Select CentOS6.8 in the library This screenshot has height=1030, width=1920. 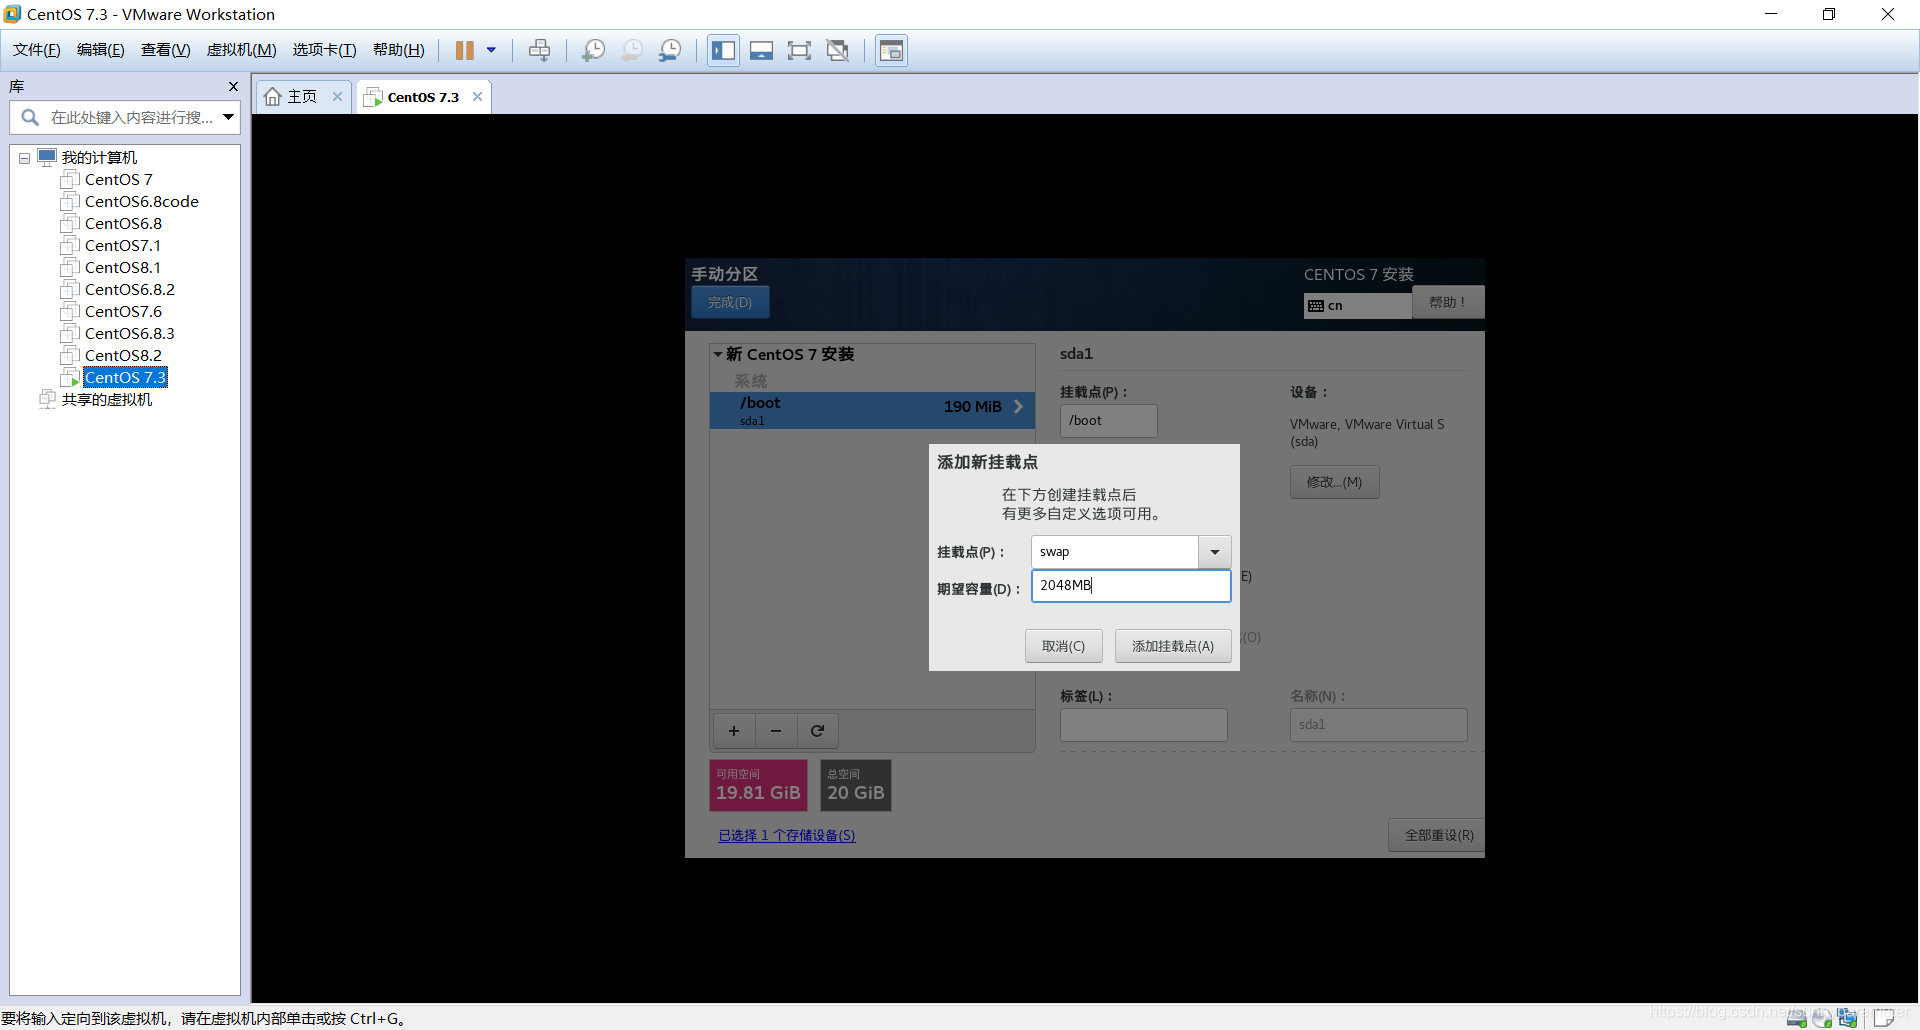pyautogui.click(x=123, y=223)
